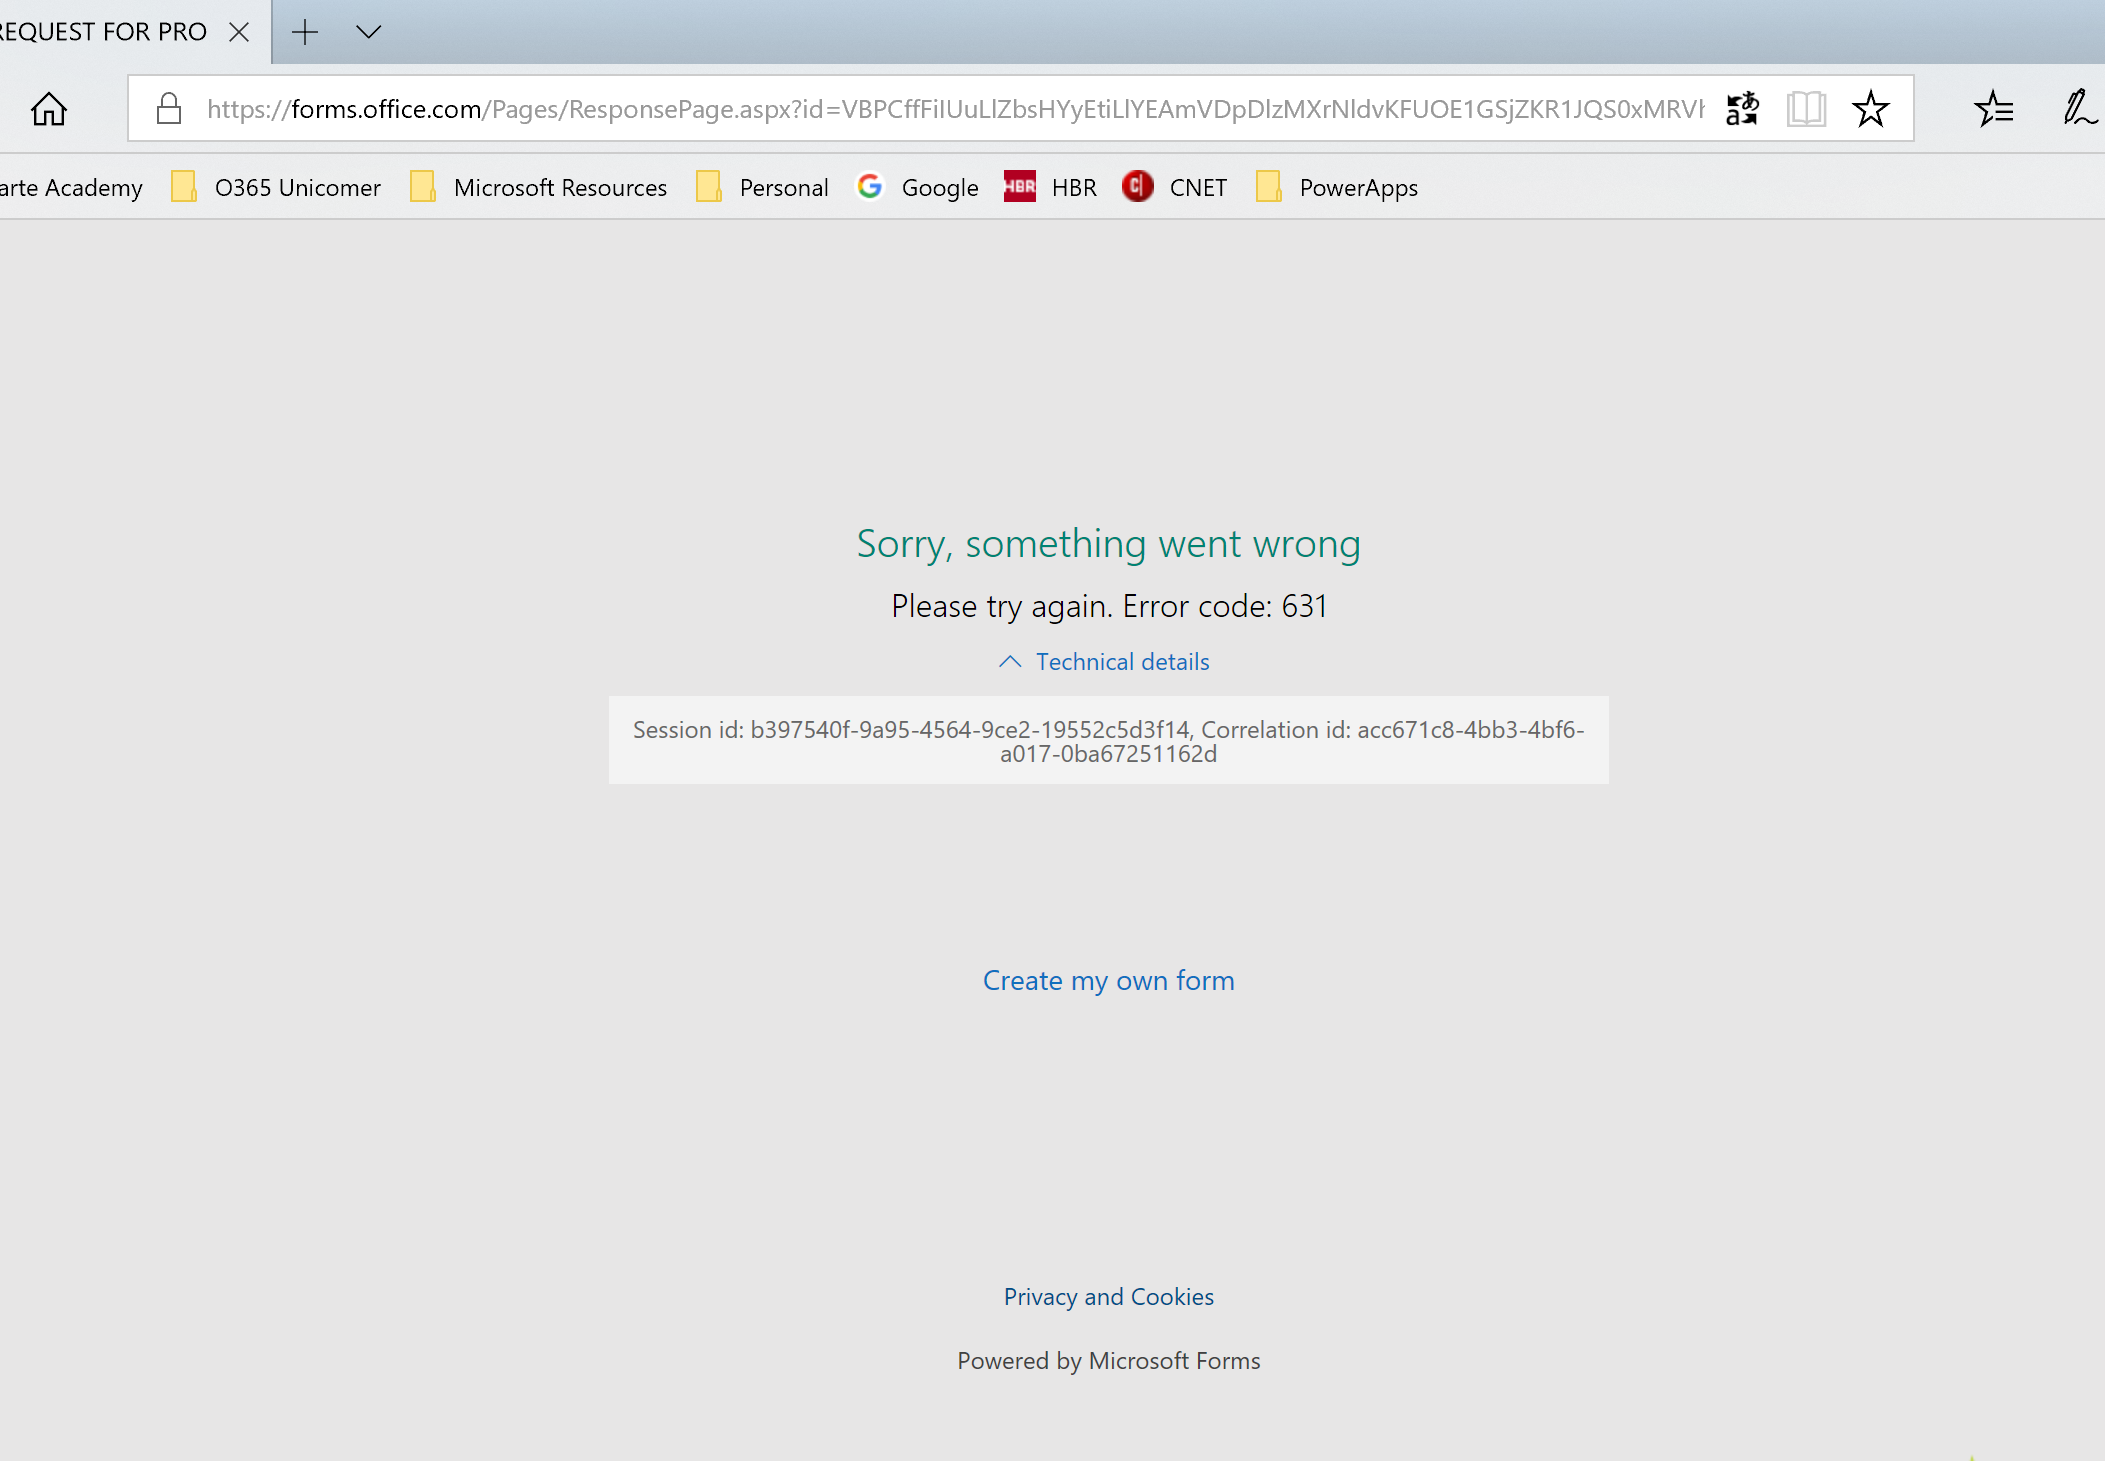Click the Add notes pen icon
The image size is (2105, 1461).
pos(2078,109)
